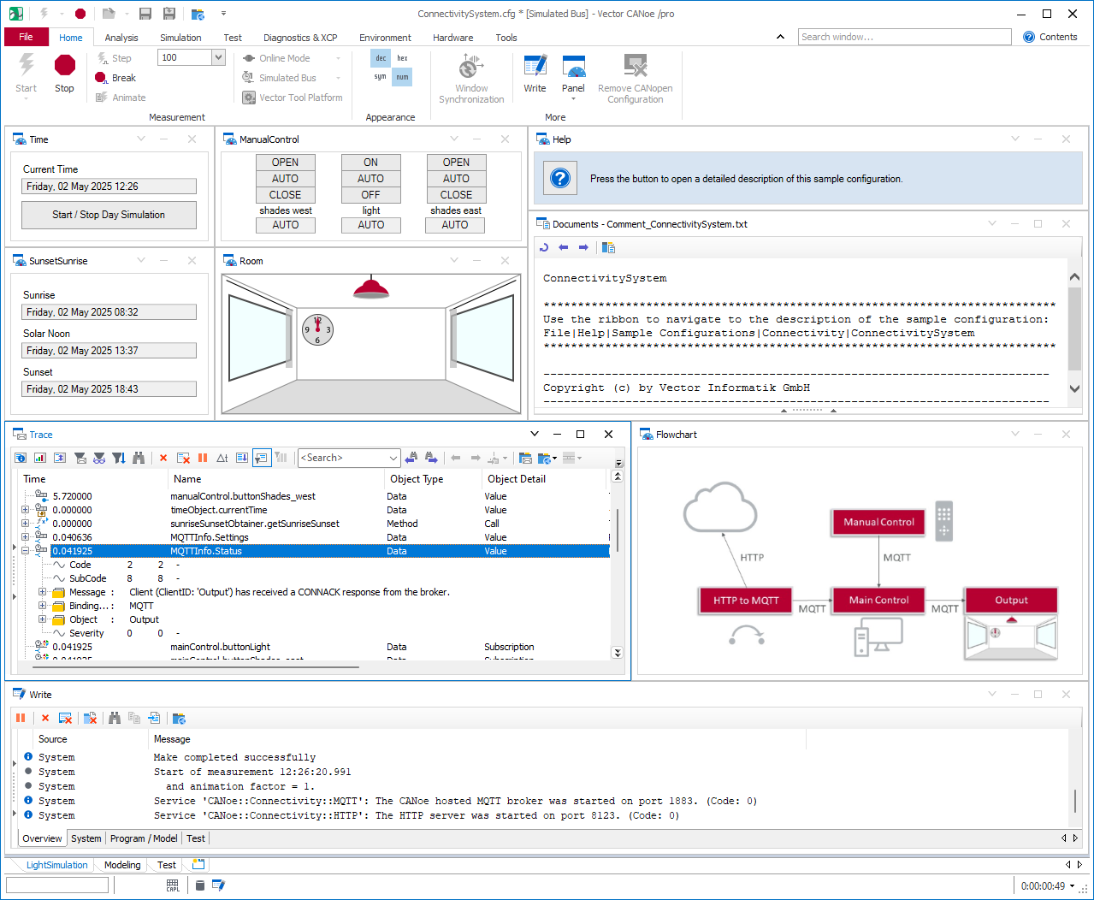Click the save-as icon in the quick access toolbar
1094x900 pixels.
click(x=169, y=13)
